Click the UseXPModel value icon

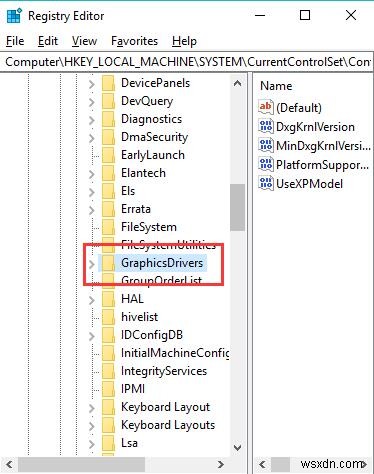(266, 183)
